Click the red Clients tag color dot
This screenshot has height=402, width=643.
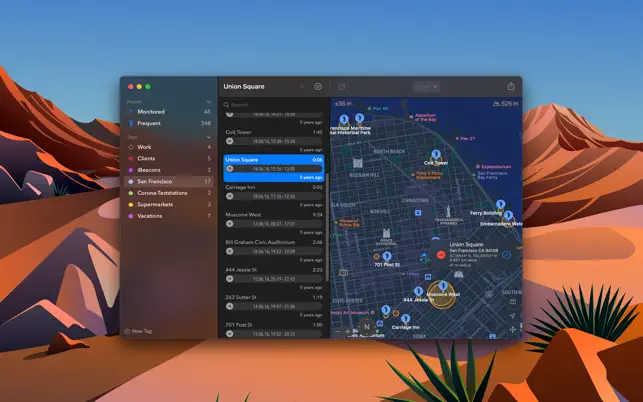pyautogui.click(x=131, y=158)
